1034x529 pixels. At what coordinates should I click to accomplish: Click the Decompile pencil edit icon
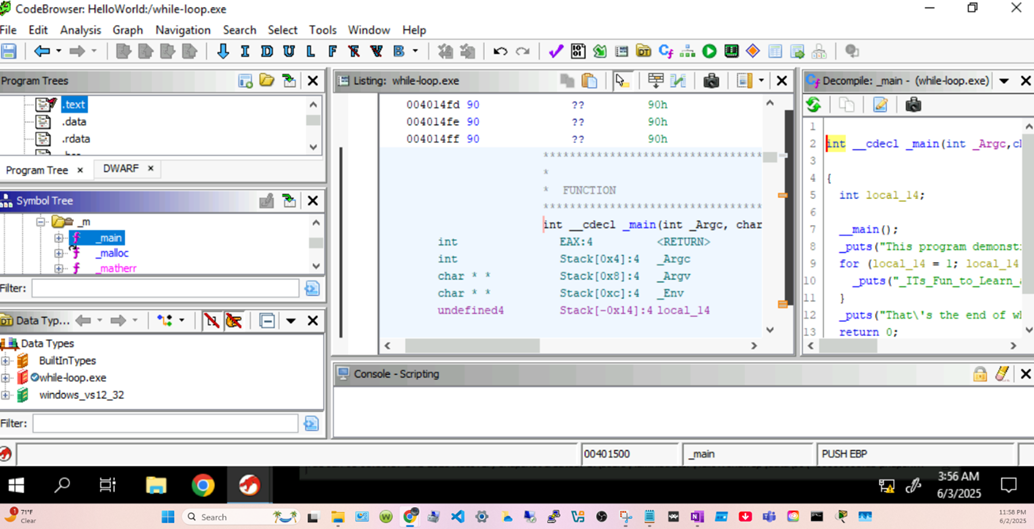(x=880, y=104)
